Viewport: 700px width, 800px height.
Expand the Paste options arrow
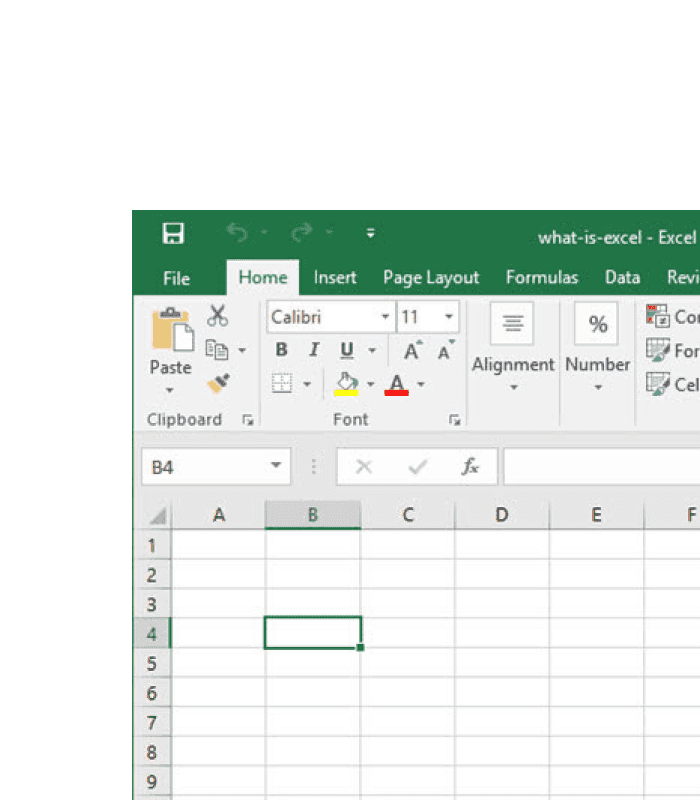(x=169, y=390)
